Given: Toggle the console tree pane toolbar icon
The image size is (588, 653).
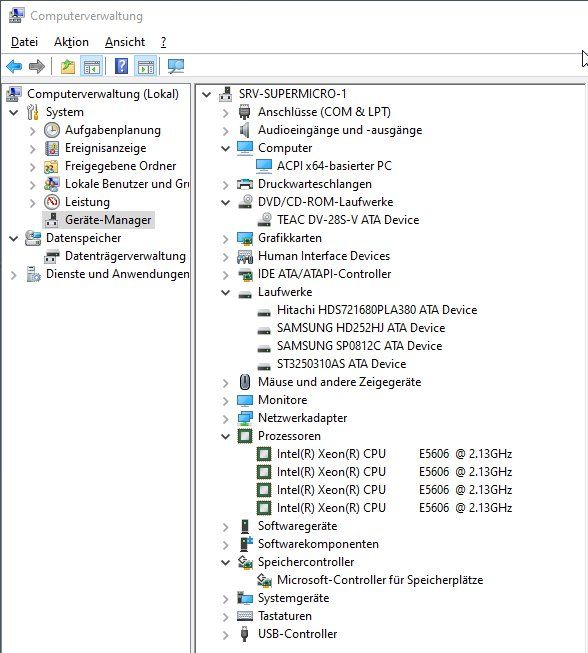Looking at the screenshot, I should tap(92, 66).
